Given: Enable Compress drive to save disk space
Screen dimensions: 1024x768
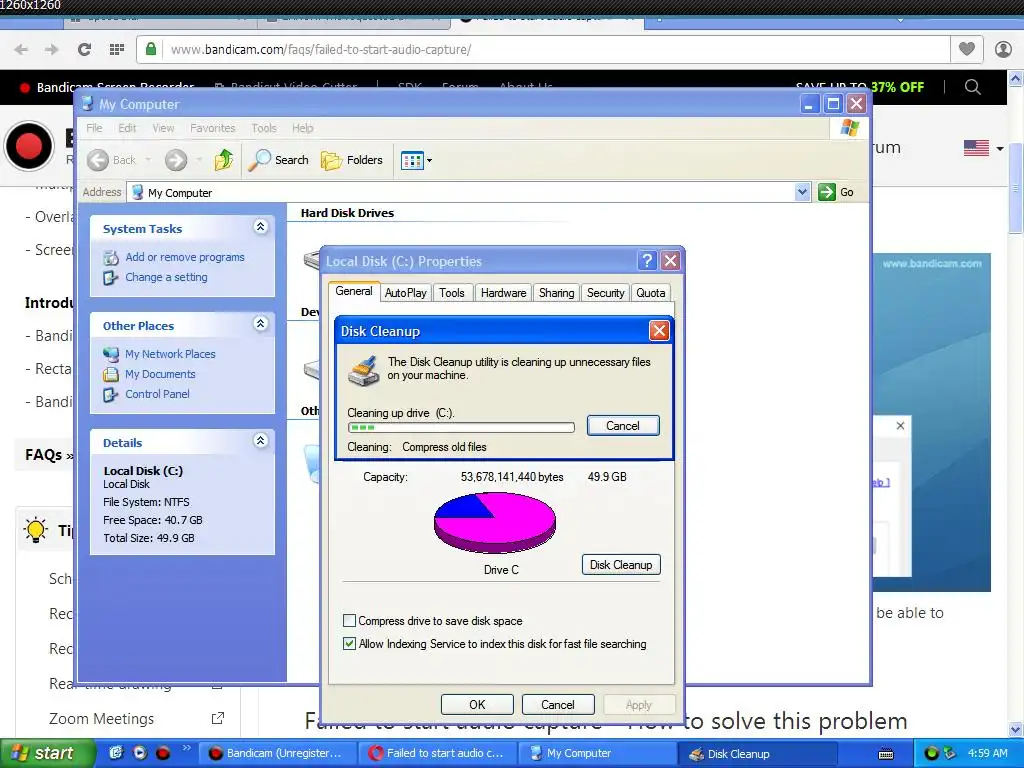Looking at the screenshot, I should tap(349, 620).
